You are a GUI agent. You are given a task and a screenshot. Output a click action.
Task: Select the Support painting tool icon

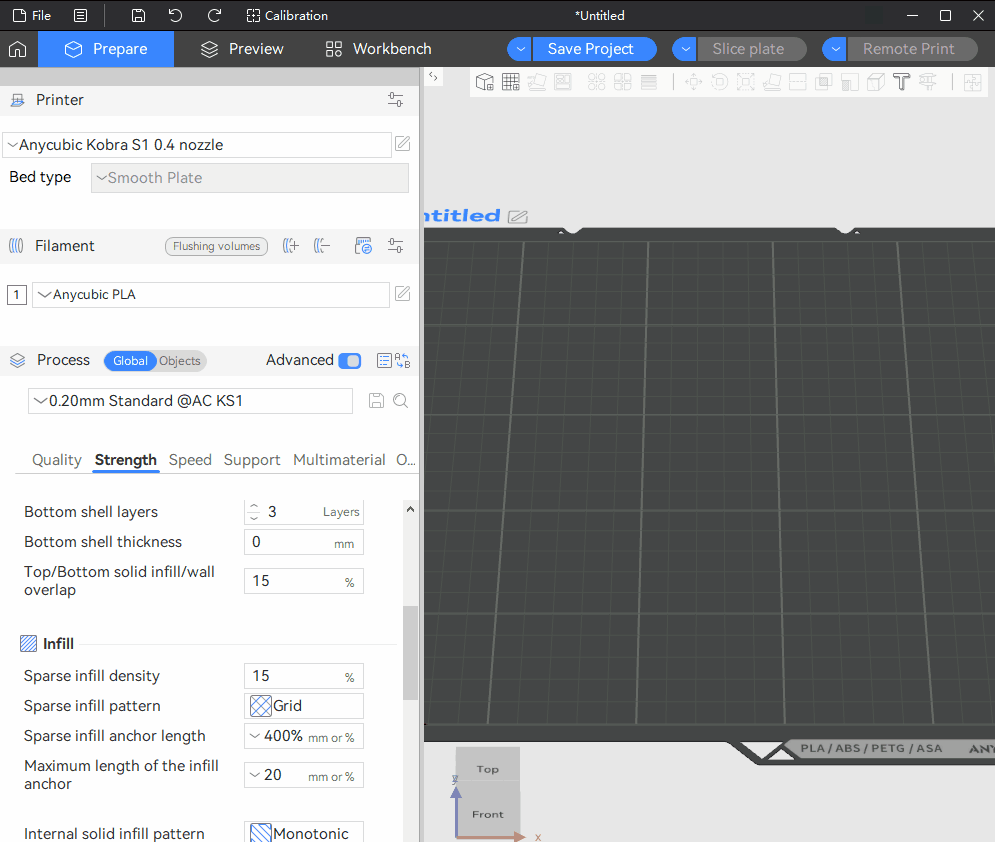(850, 82)
